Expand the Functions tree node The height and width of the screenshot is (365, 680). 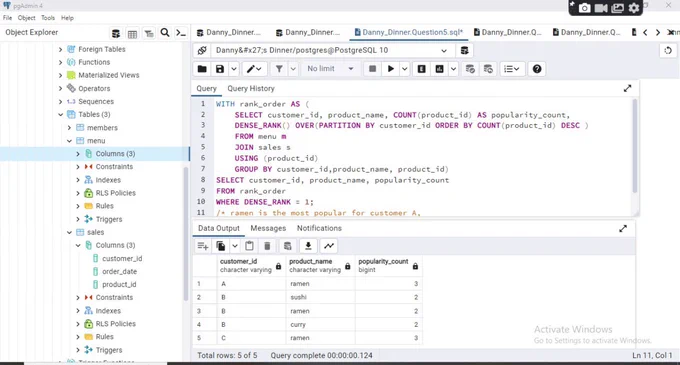(60, 62)
